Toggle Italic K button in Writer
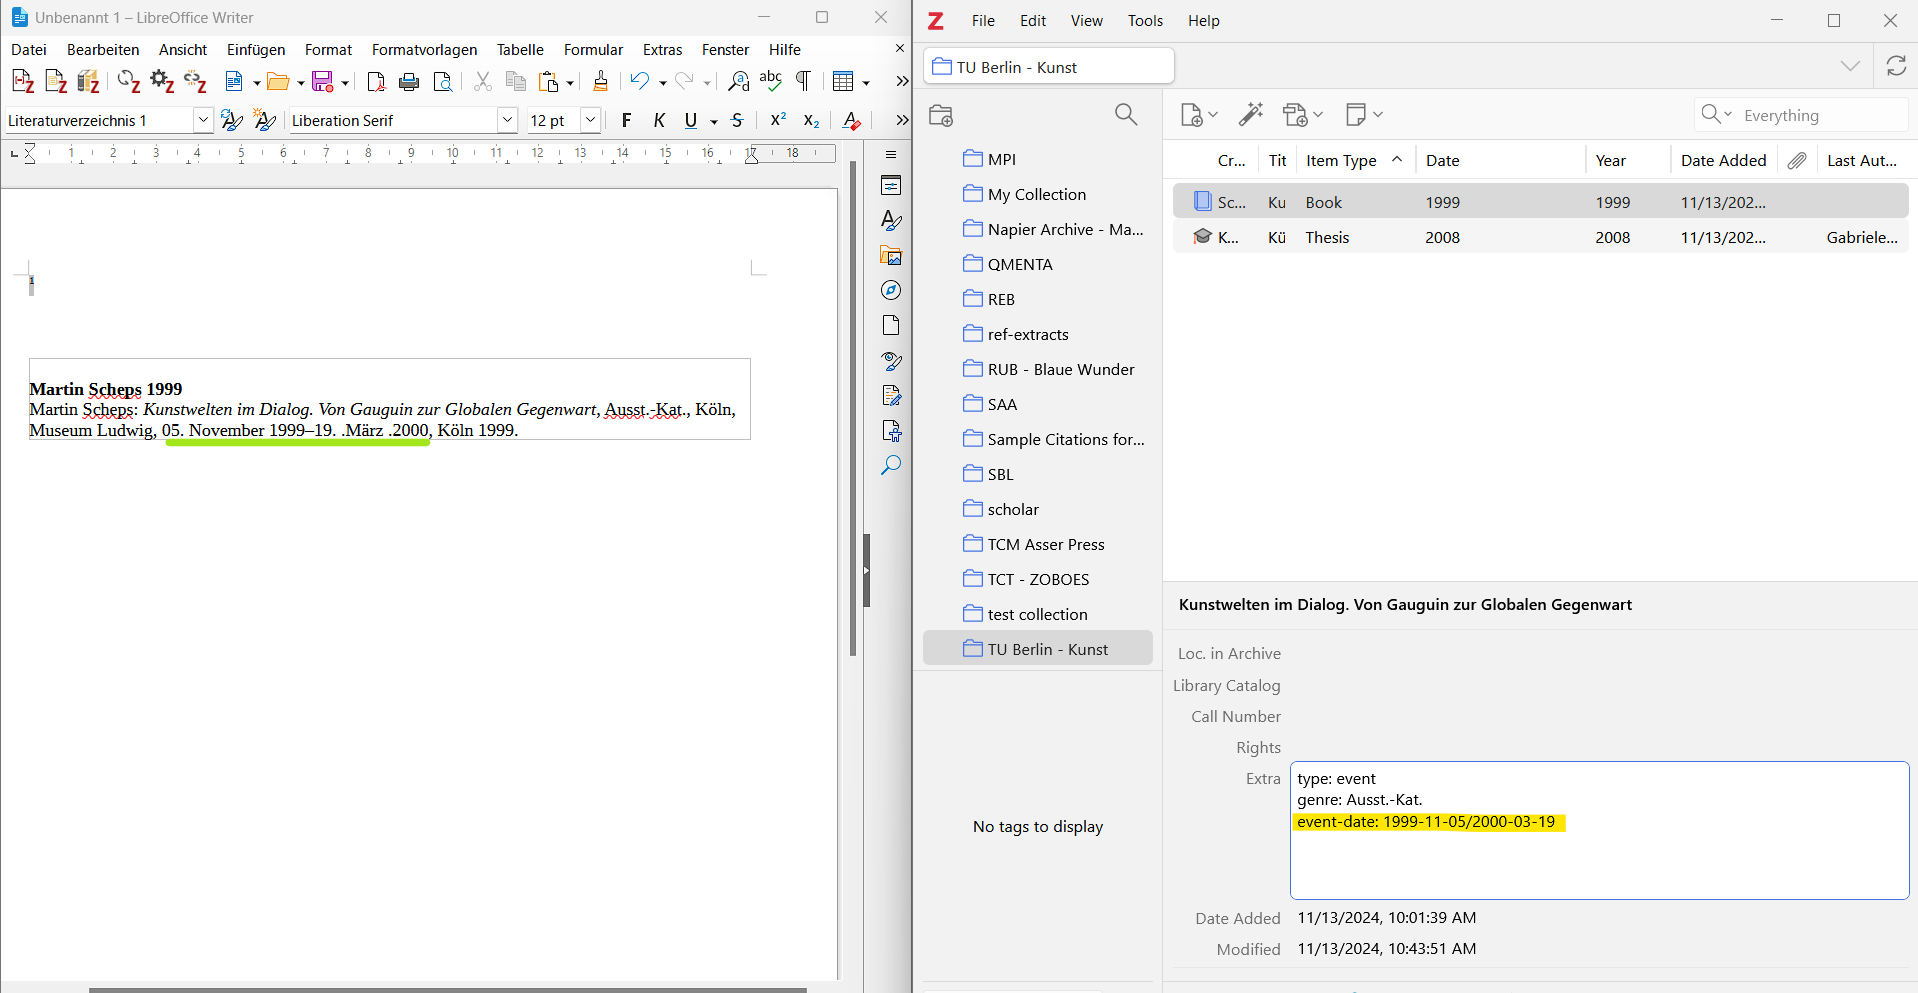 [x=659, y=121]
